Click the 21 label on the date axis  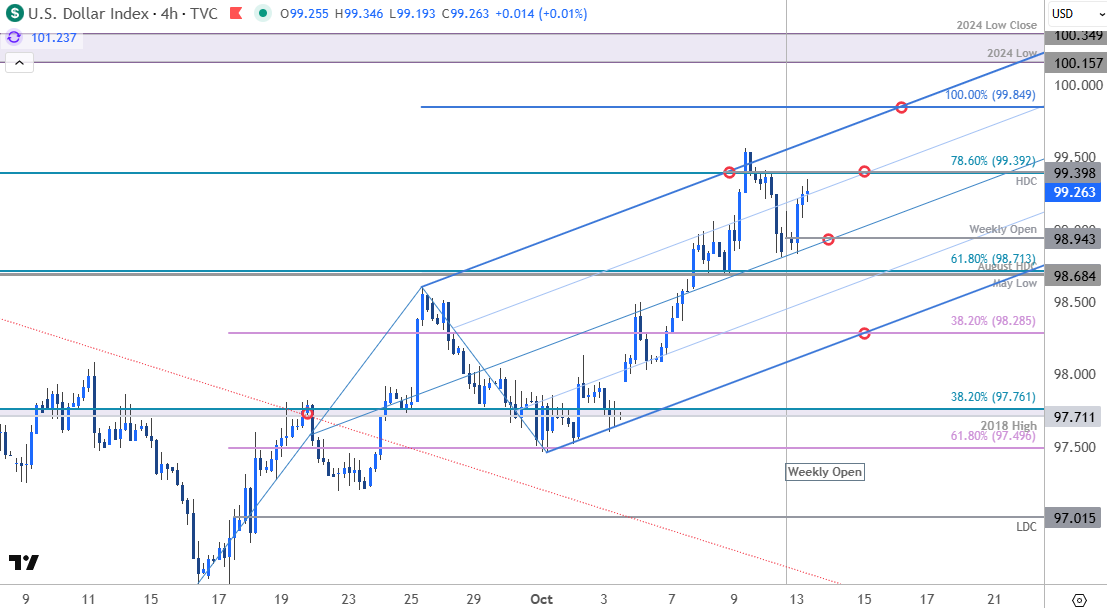click(994, 600)
